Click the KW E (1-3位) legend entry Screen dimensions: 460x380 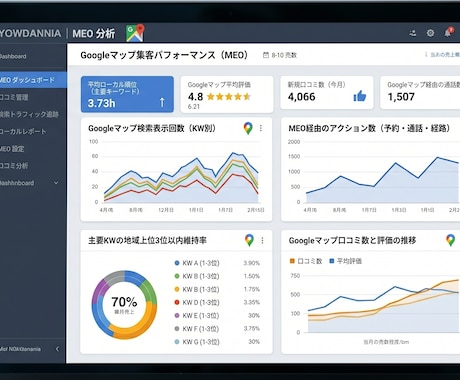(197, 315)
